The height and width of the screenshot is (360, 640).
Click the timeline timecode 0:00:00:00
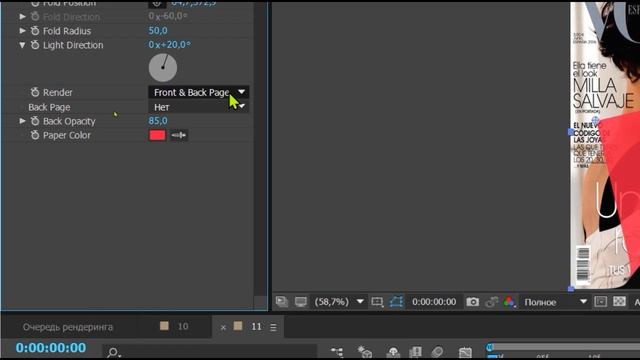(51, 348)
